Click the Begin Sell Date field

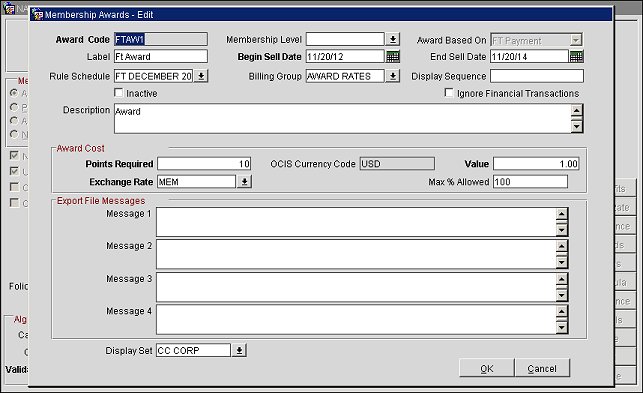[345, 57]
